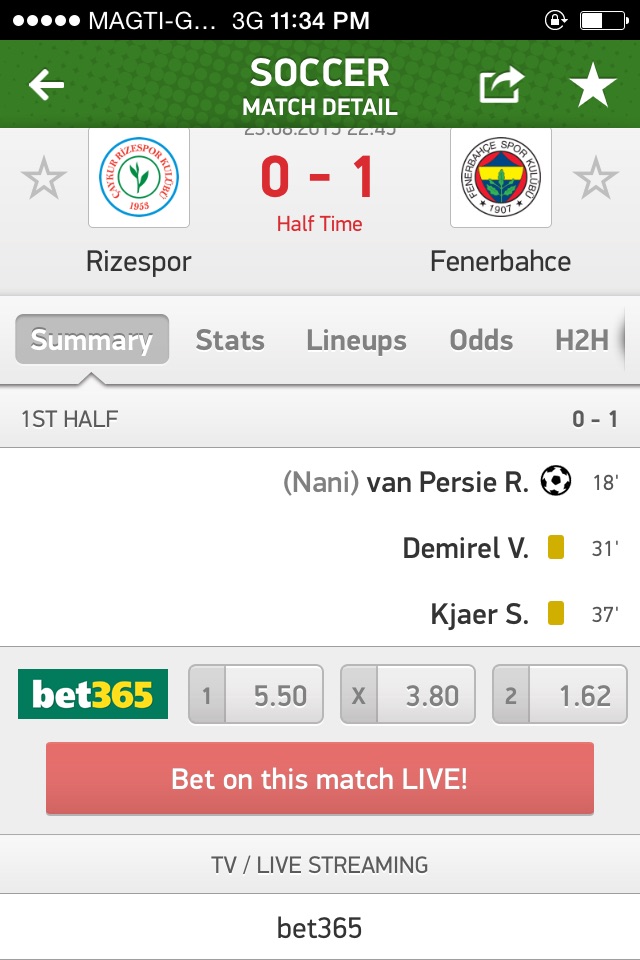Toggle favorite star next to Rizespor
The width and height of the screenshot is (640, 960).
[x=44, y=180]
